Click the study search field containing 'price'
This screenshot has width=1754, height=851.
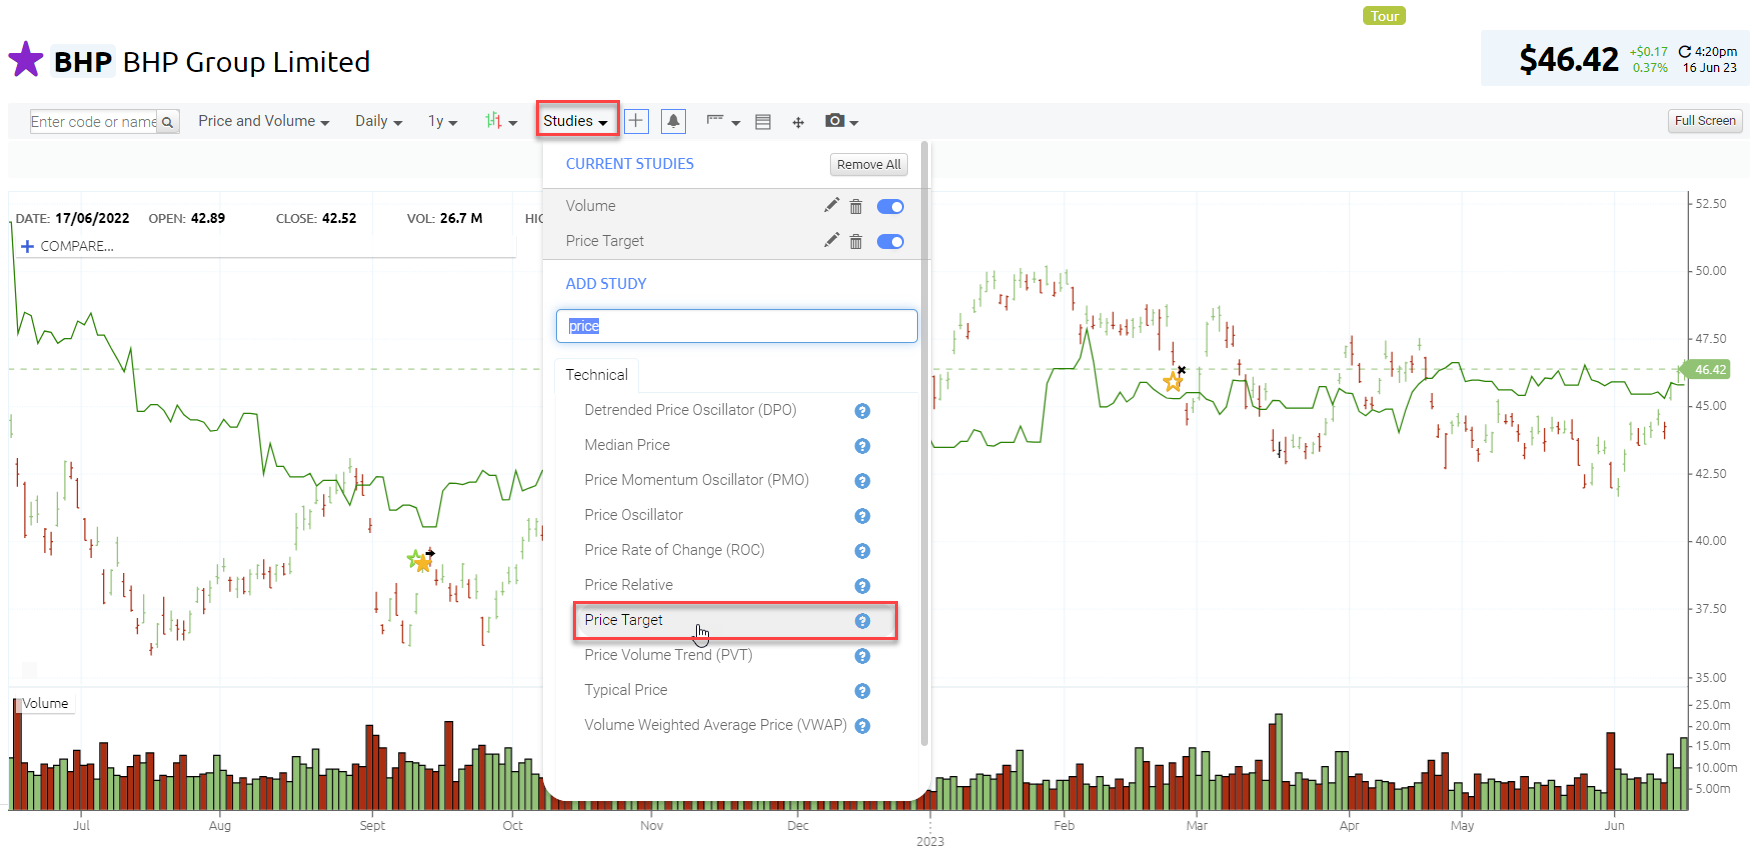click(736, 326)
